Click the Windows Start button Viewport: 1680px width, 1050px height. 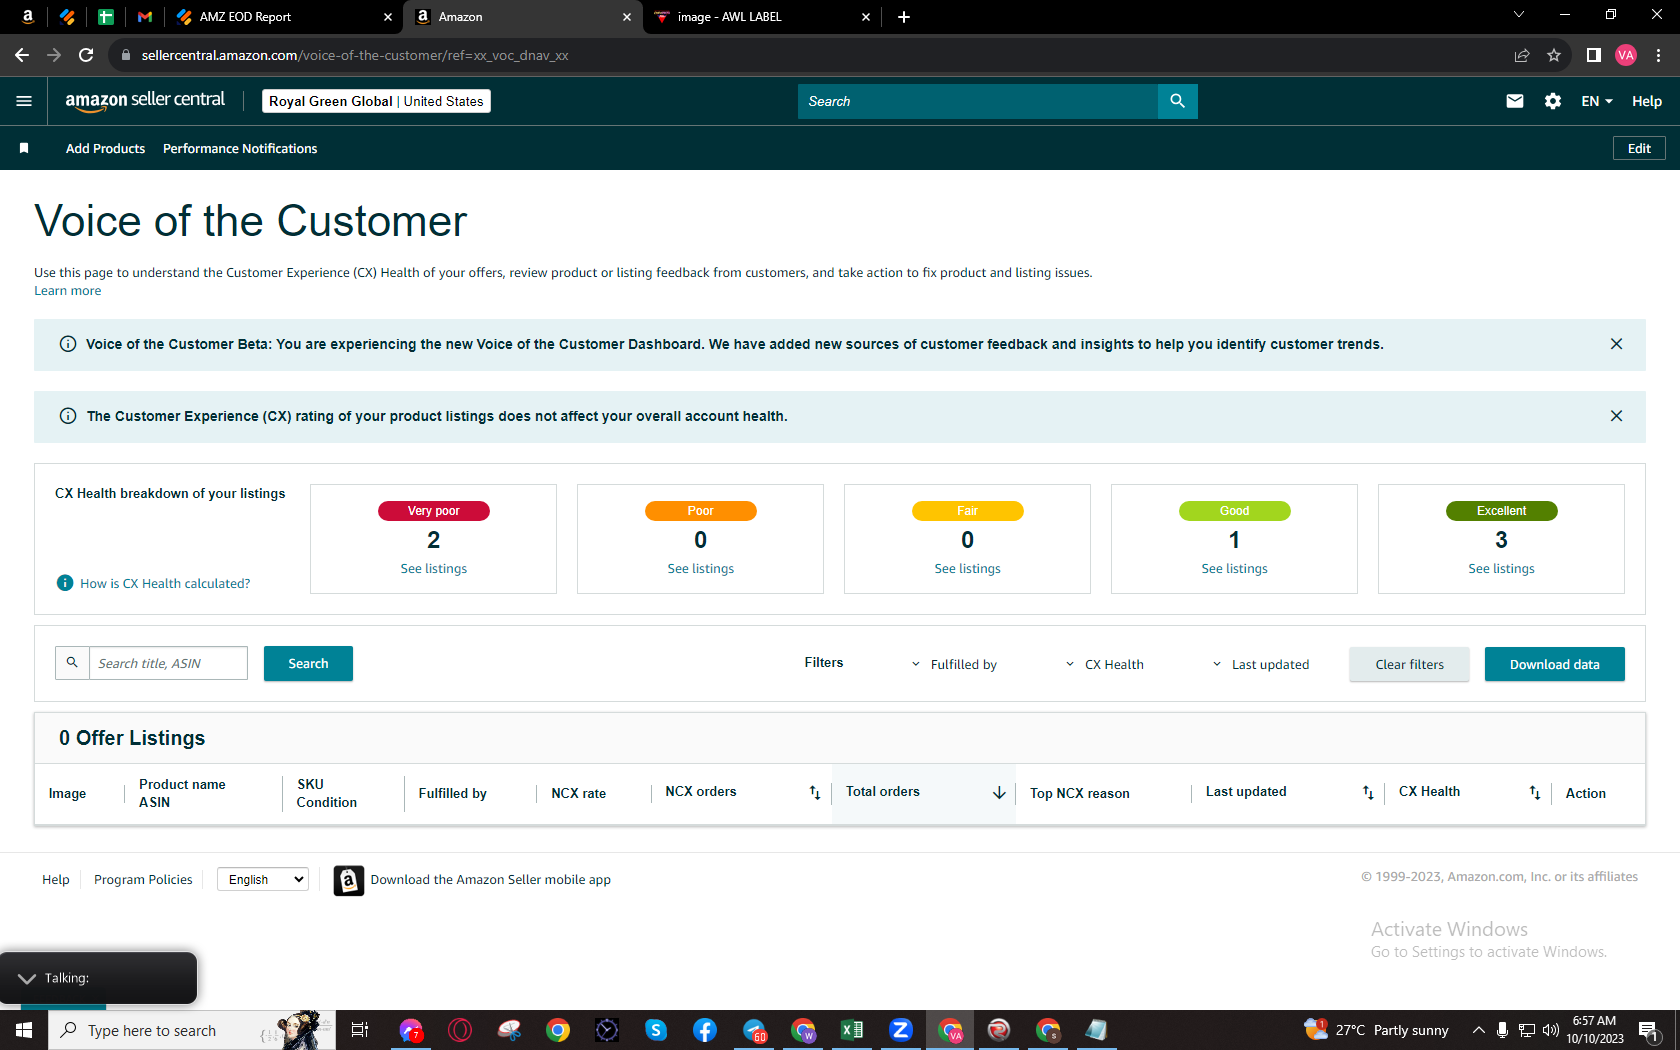(24, 1030)
